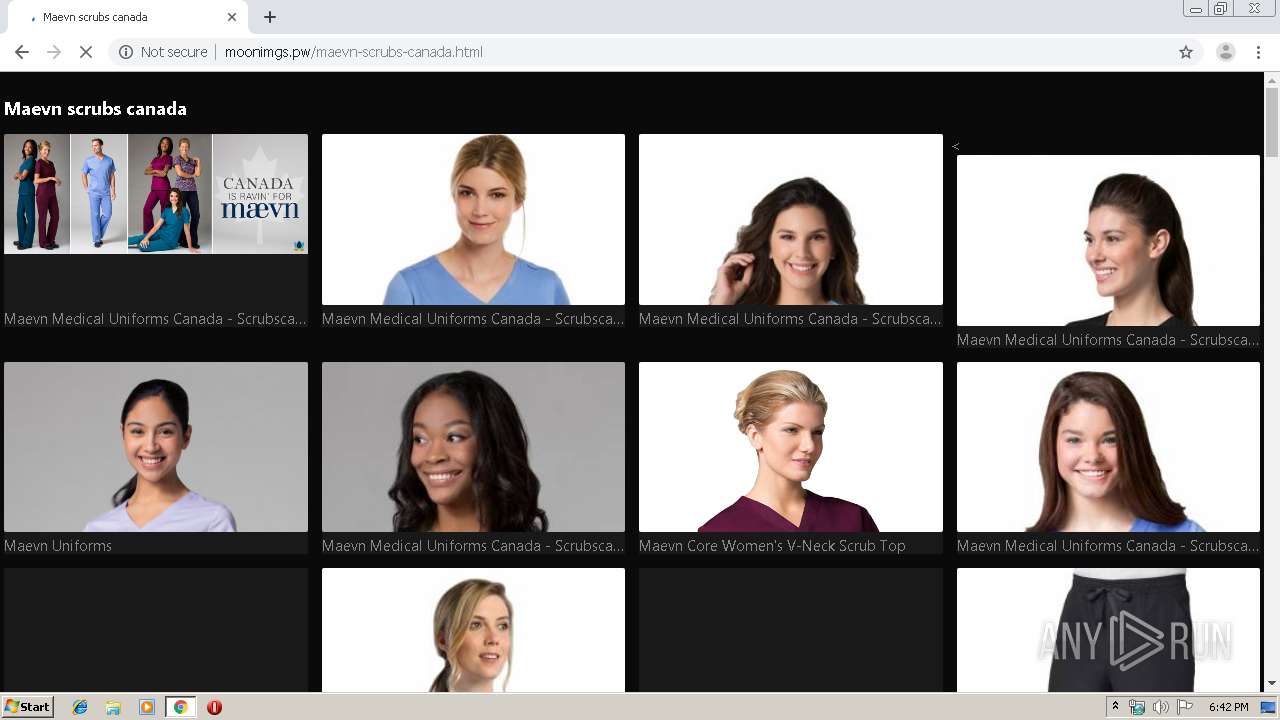Click the small '<' character above the fourth image
The height and width of the screenshot is (720, 1280).
956,147
